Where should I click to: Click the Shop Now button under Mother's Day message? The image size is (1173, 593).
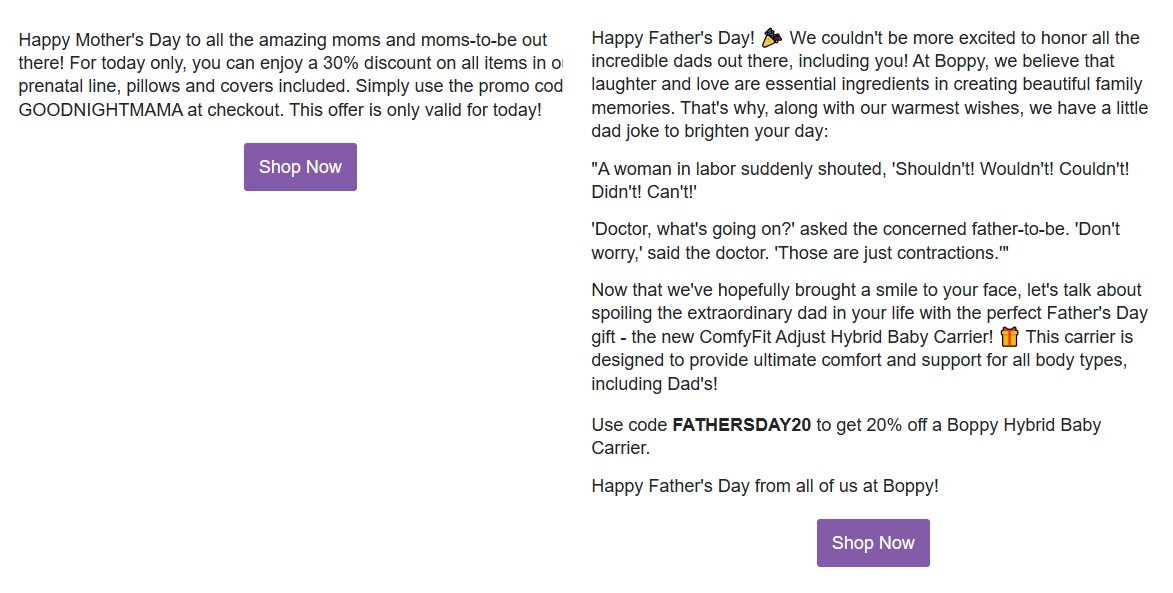click(300, 167)
